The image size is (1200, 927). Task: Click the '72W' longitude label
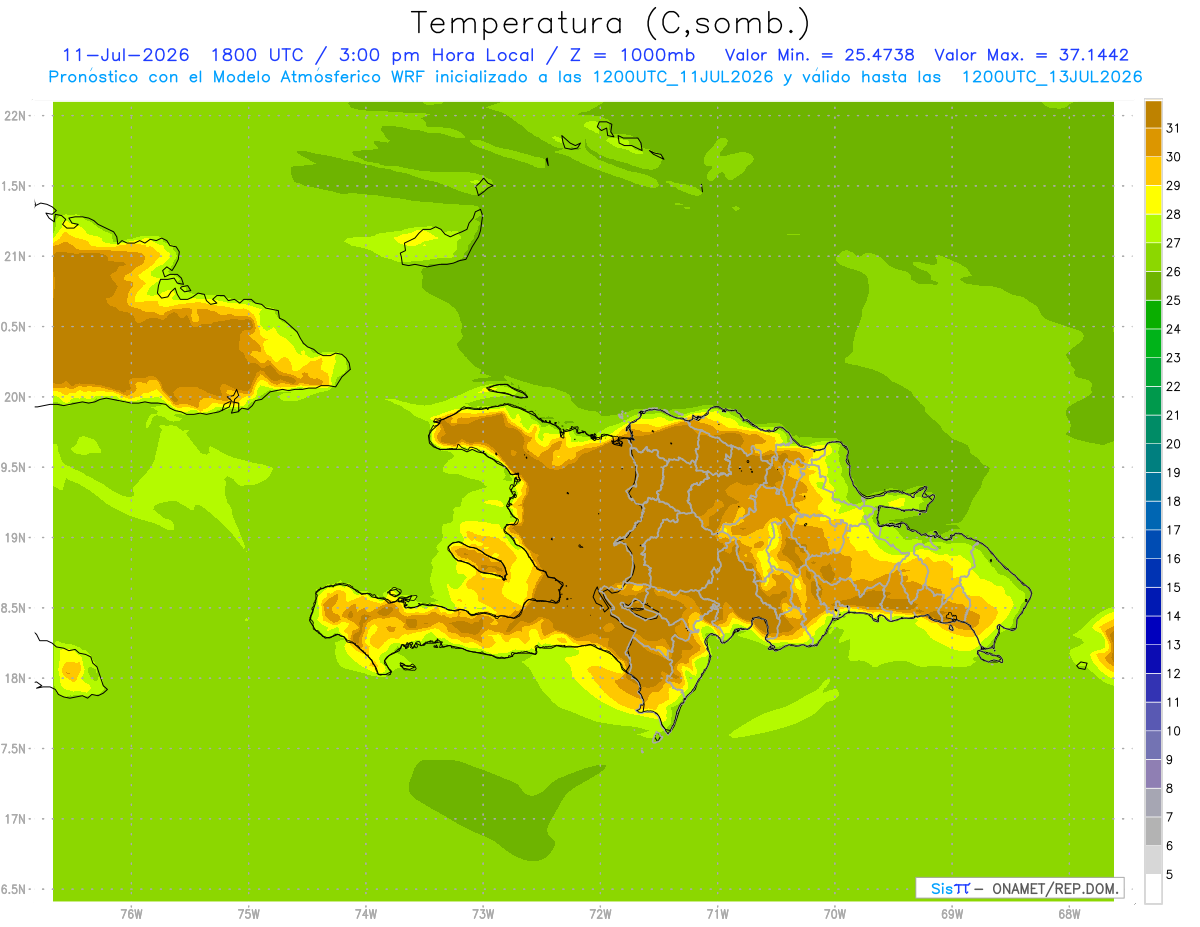[600, 914]
